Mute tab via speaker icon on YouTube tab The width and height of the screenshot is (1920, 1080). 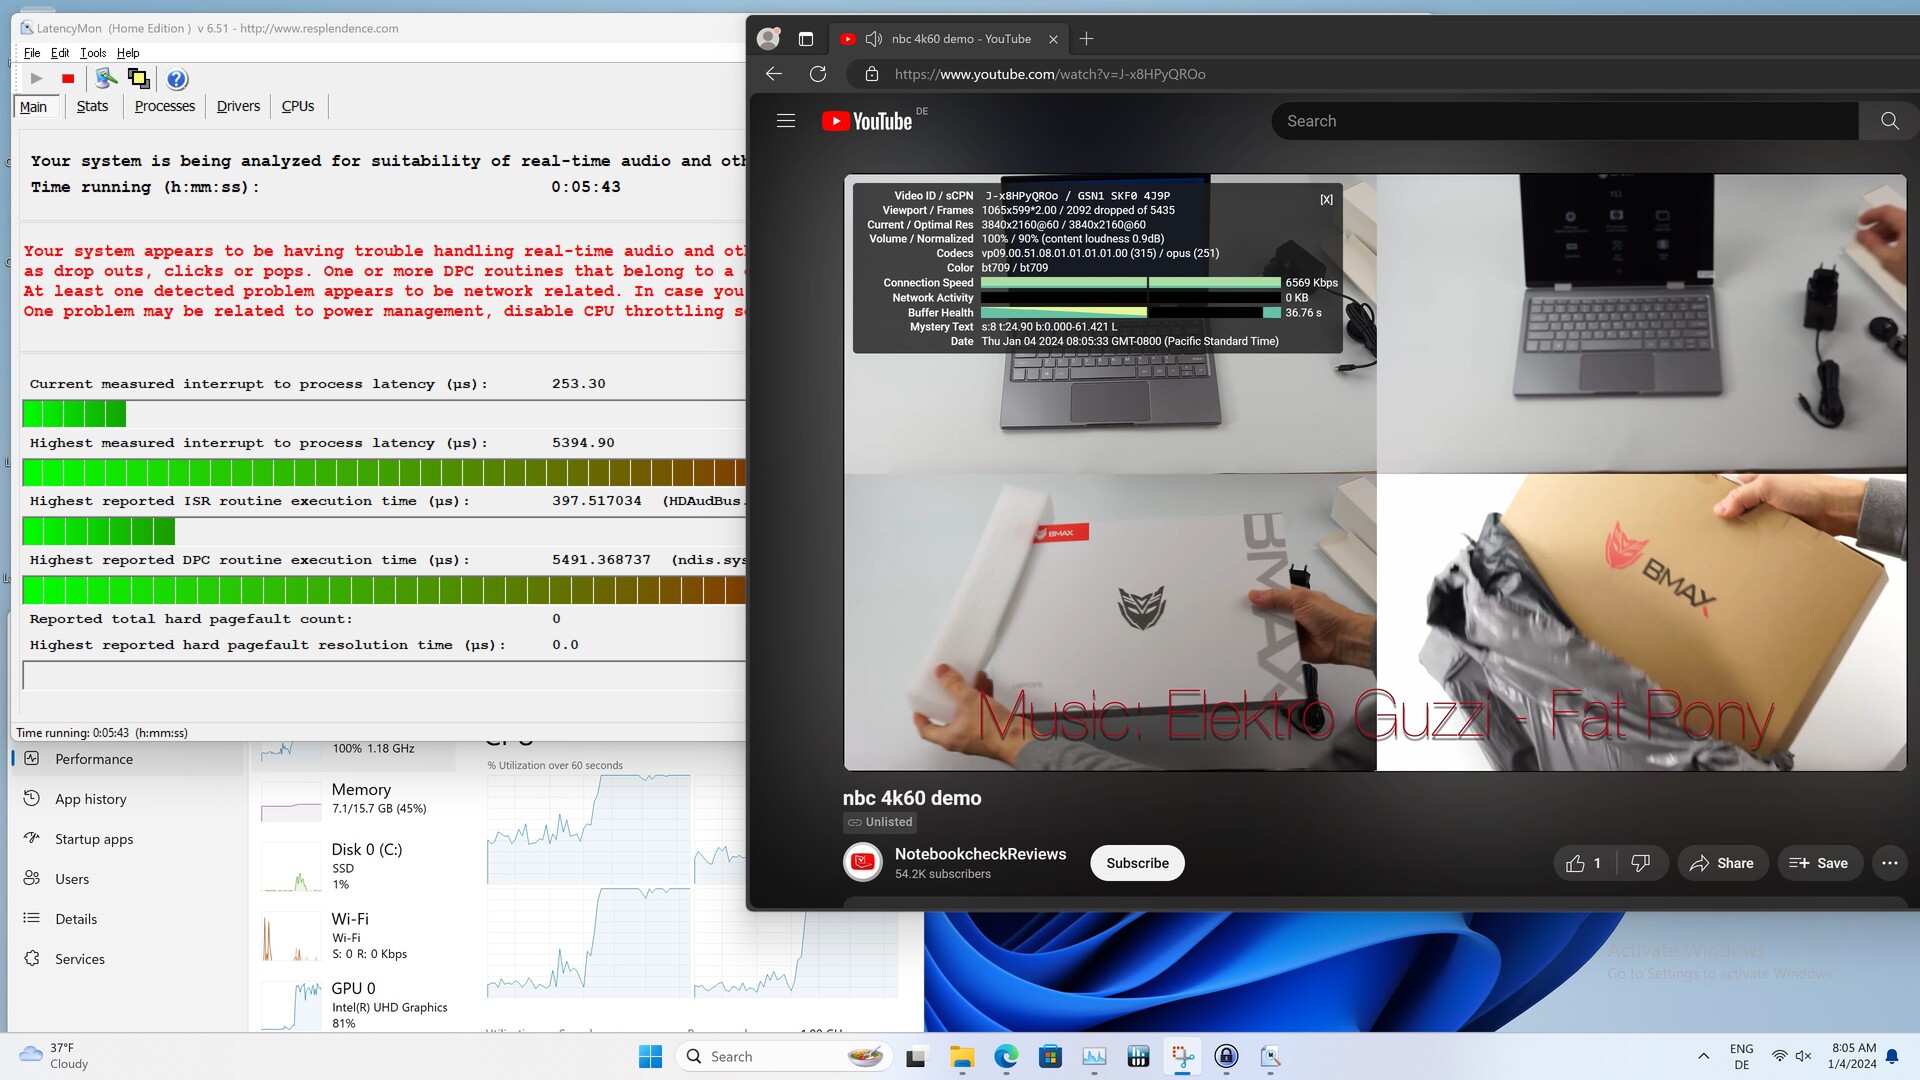(873, 39)
